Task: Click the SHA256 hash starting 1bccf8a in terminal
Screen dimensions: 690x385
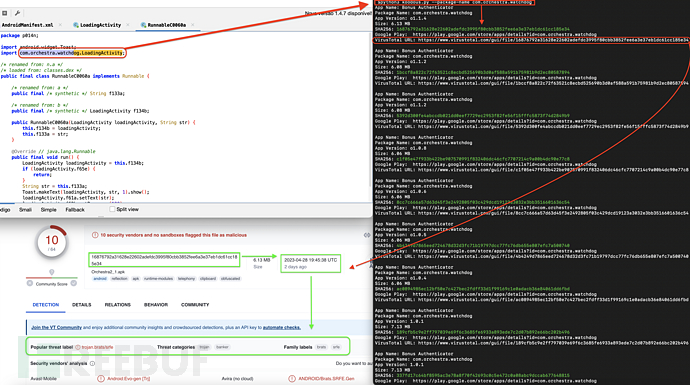Action: [x=483, y=72]
